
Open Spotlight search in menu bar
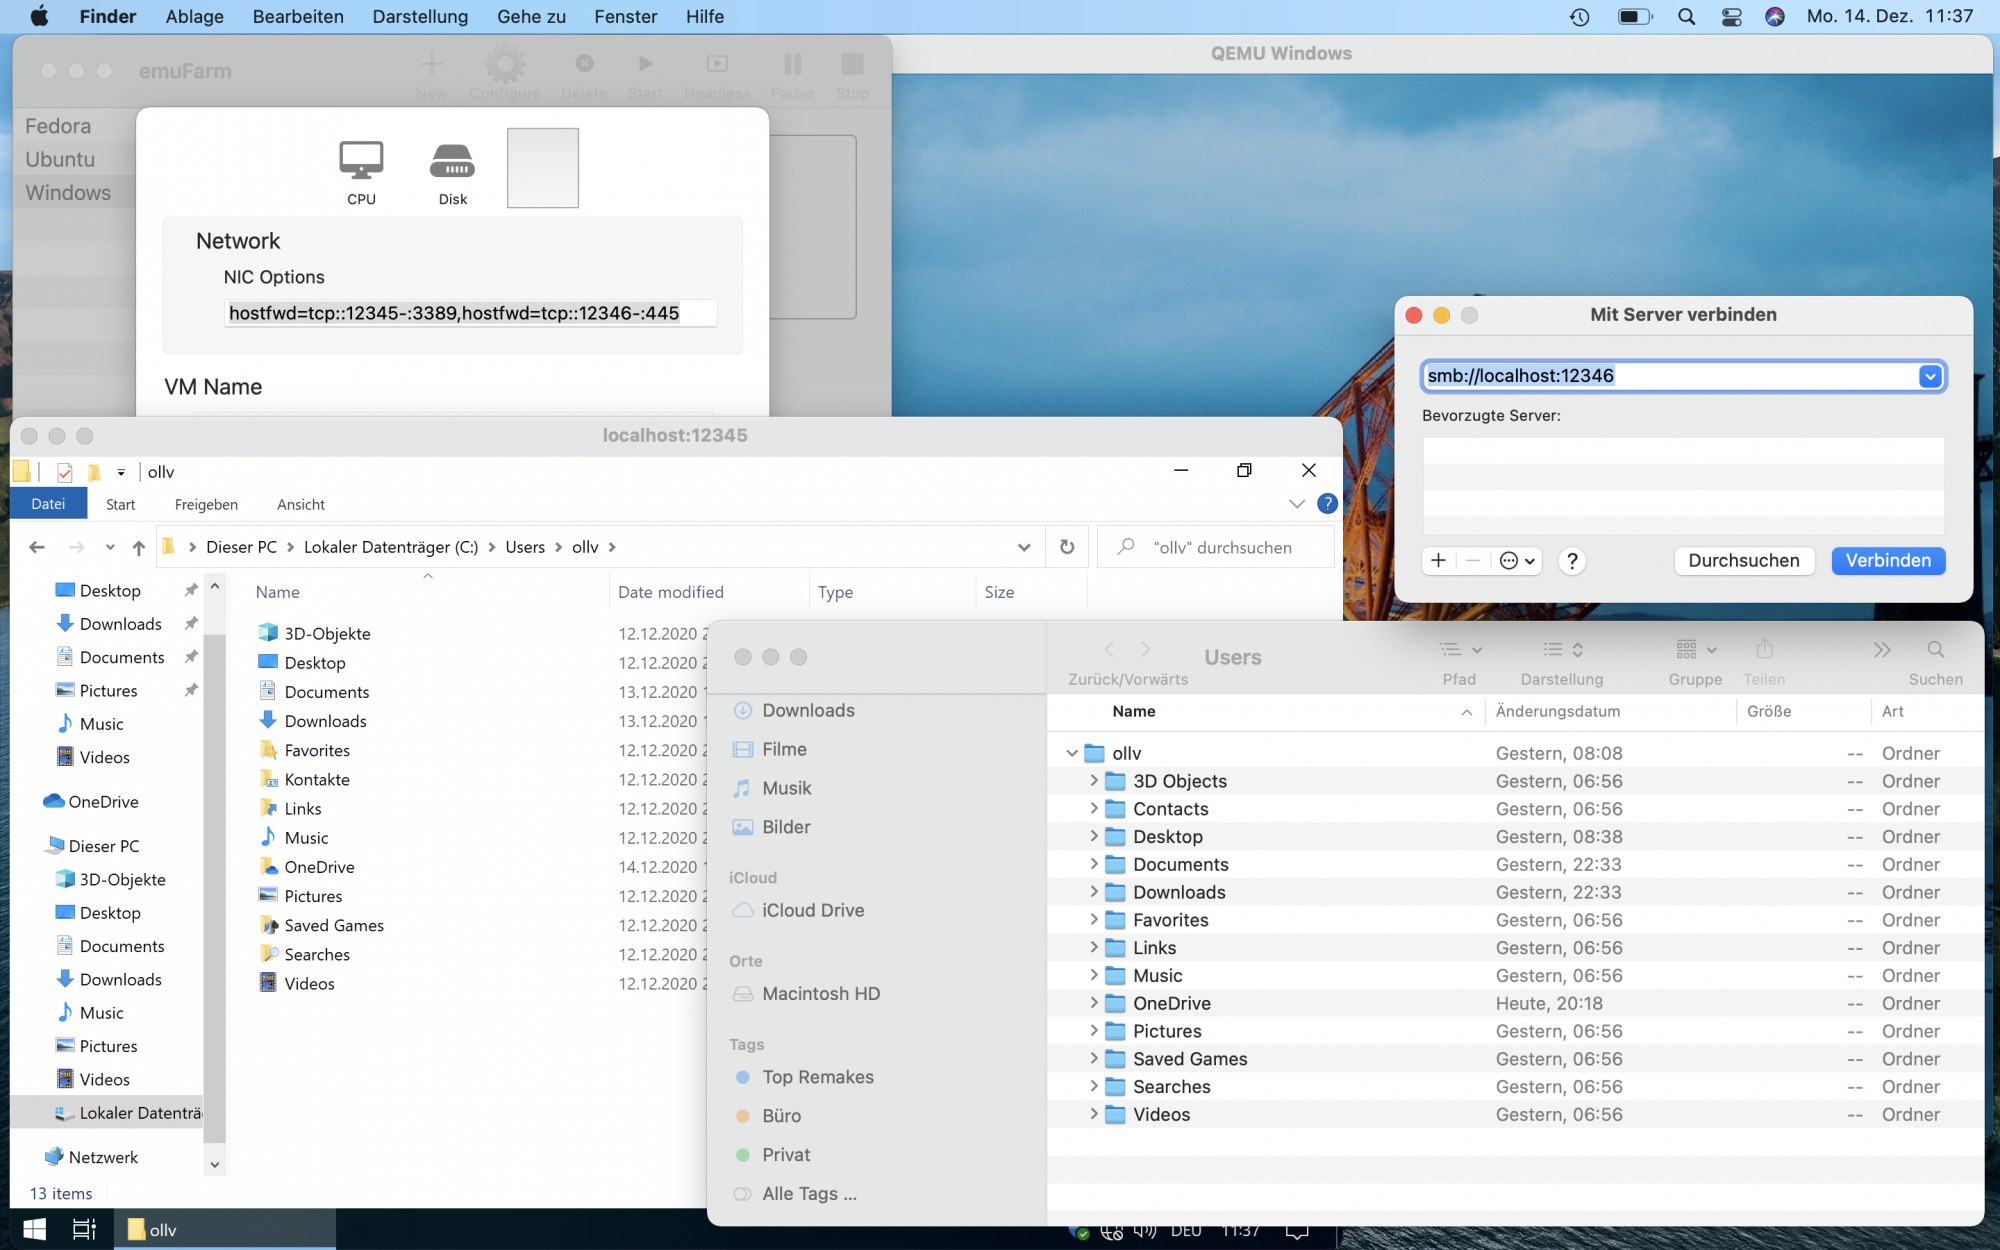(x=1686, y=17)
